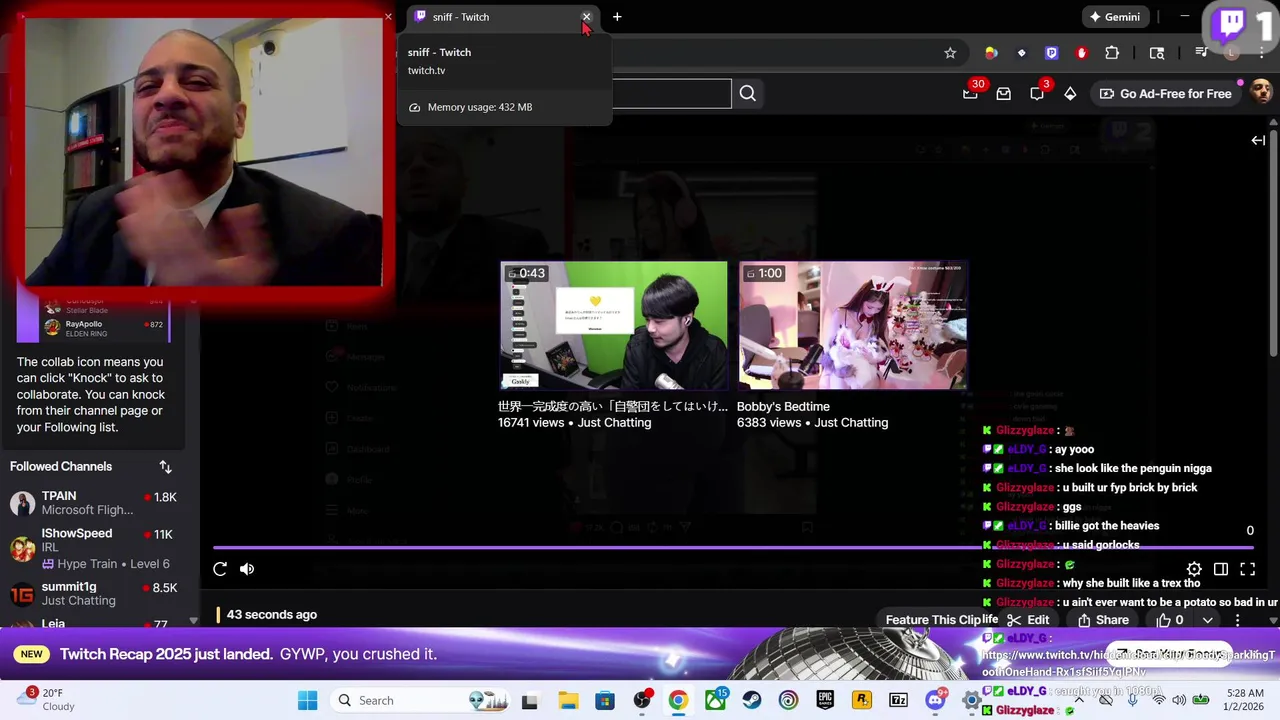Open the Twitch inbox tray icon
Image resolution: width=1280 pixels, height=720 pixels.
[x=1003, y=94]
